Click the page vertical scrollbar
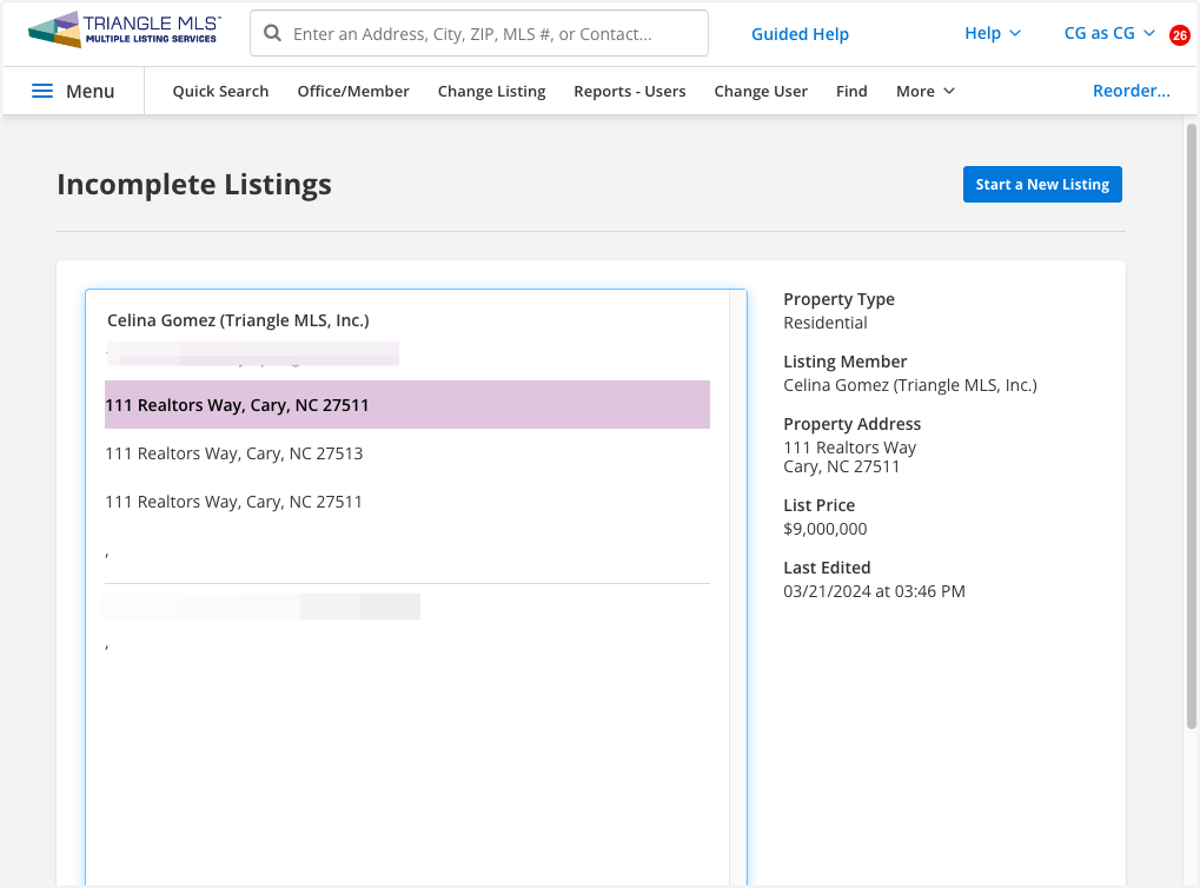The width and height of the screenshot is (1200, 888). pyautogui.click(x=1190, y=425)
